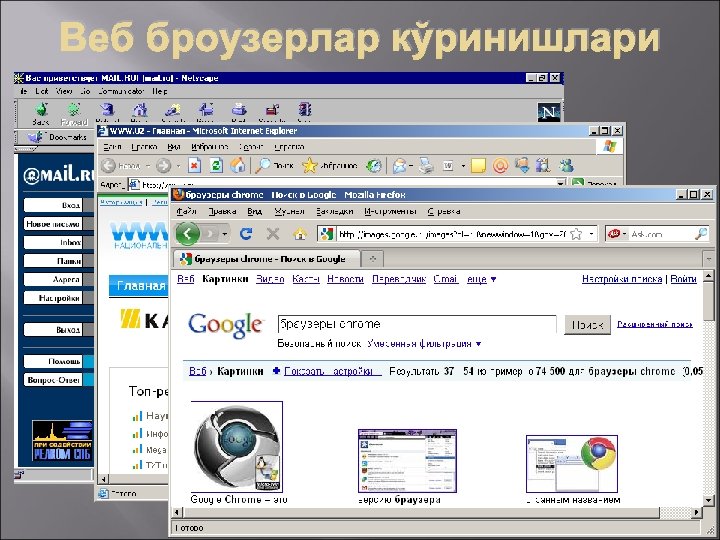This screenshot has height=540, width=720.
Task: Open black Chrome logo image thumbnail
Action: coord(236,446)
